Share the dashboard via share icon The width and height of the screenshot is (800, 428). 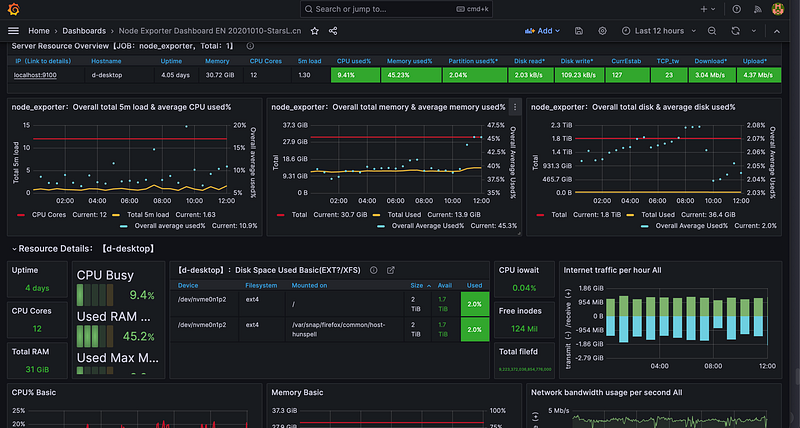(333, 31)
